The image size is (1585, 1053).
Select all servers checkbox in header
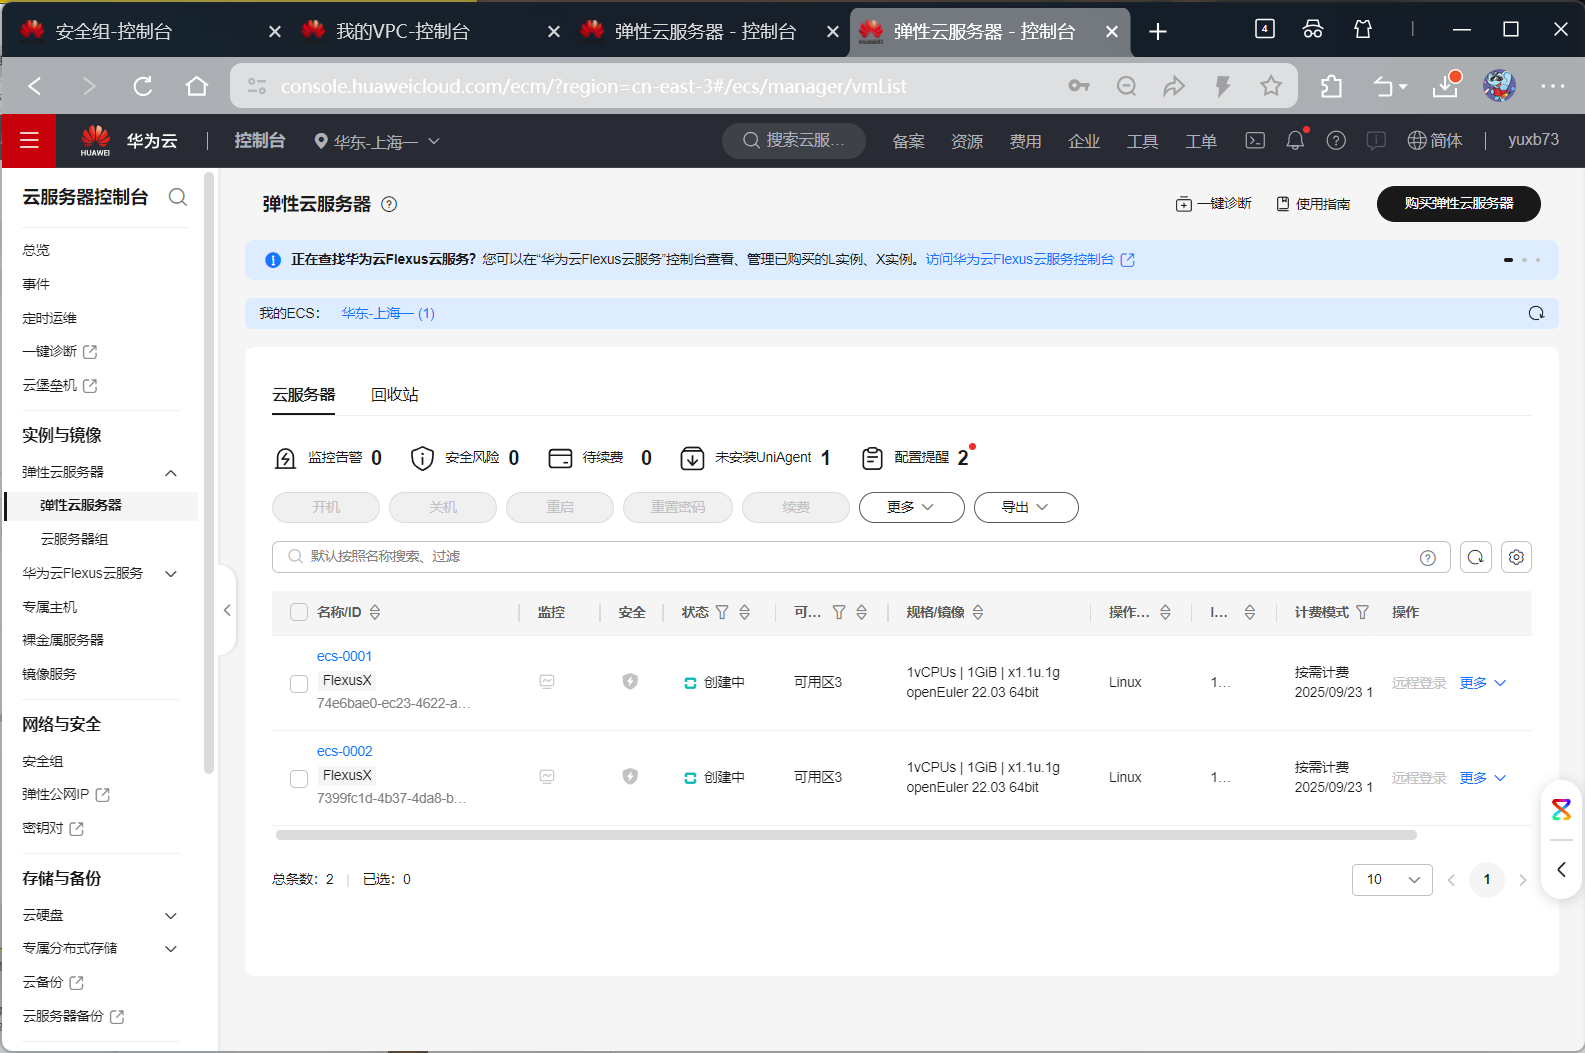click(299, 612)
